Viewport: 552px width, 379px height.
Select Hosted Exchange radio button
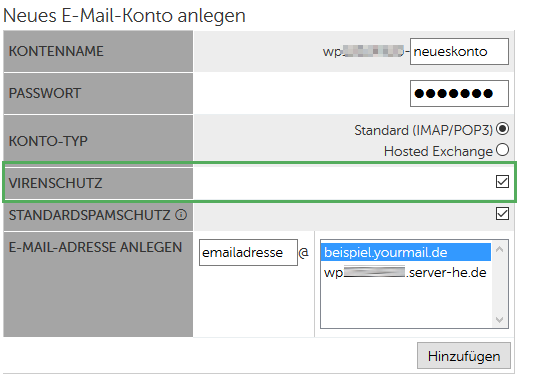(502, 150)
